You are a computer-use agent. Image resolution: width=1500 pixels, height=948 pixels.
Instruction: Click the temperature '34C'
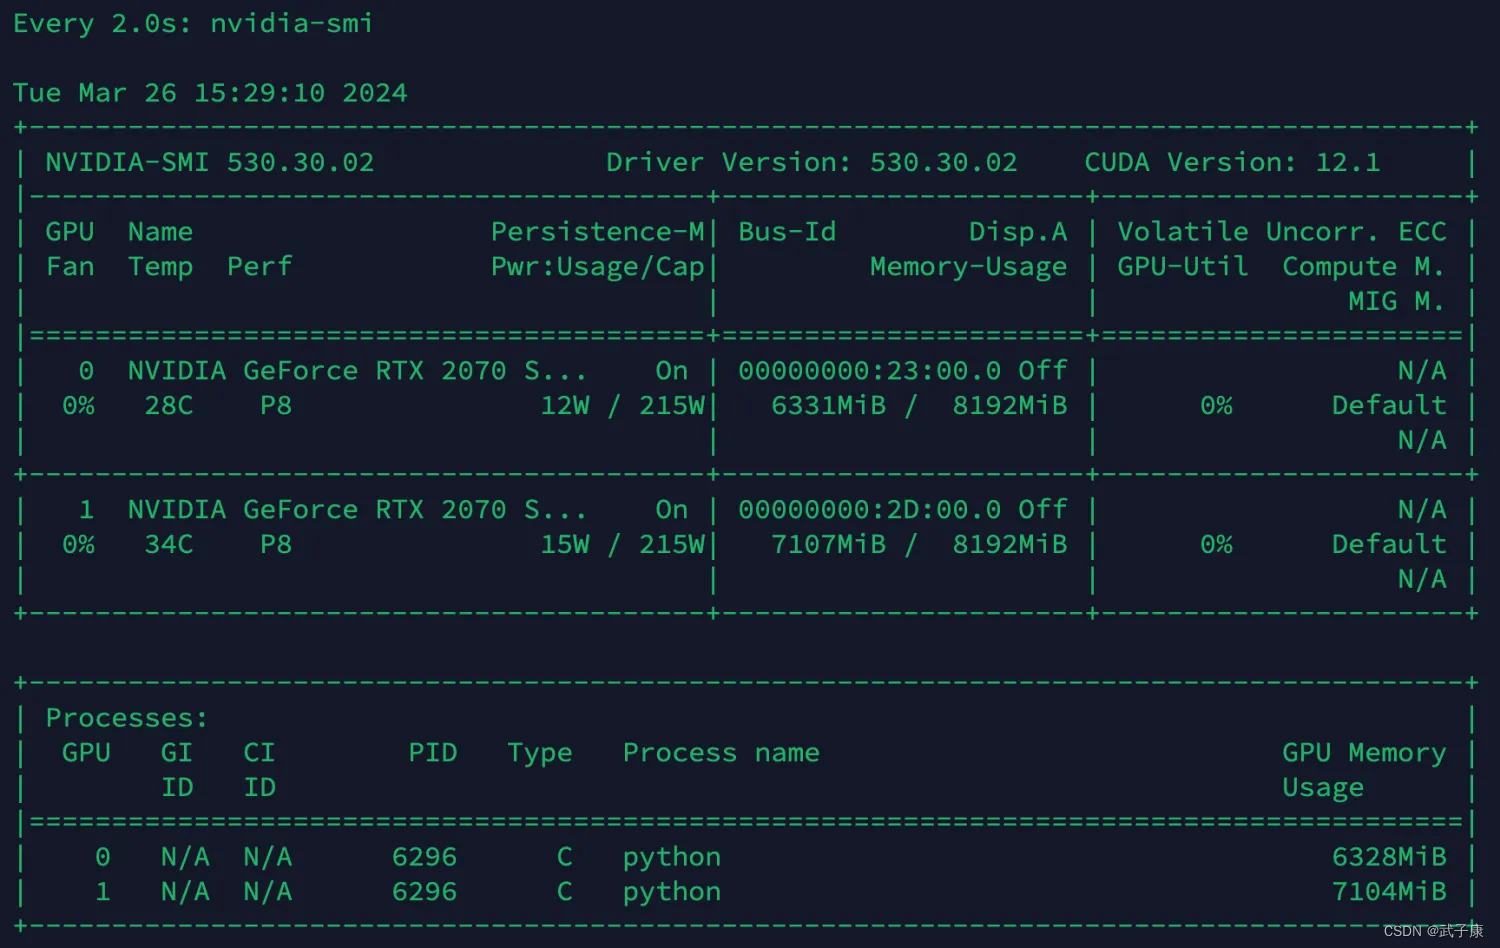[x=169, y=545]
